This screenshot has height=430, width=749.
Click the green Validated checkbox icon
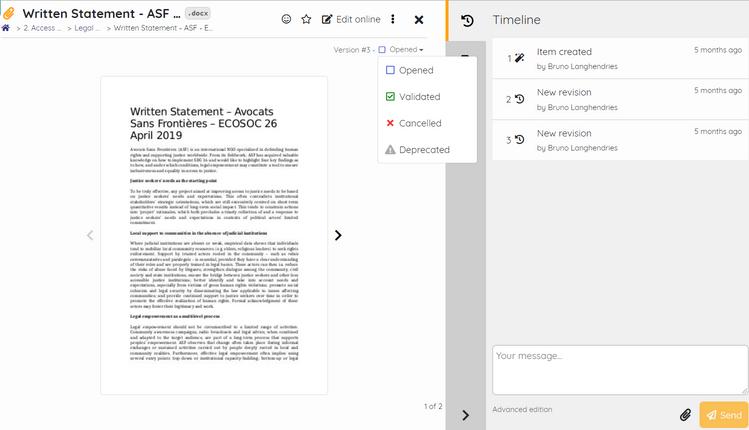[390, 97]
